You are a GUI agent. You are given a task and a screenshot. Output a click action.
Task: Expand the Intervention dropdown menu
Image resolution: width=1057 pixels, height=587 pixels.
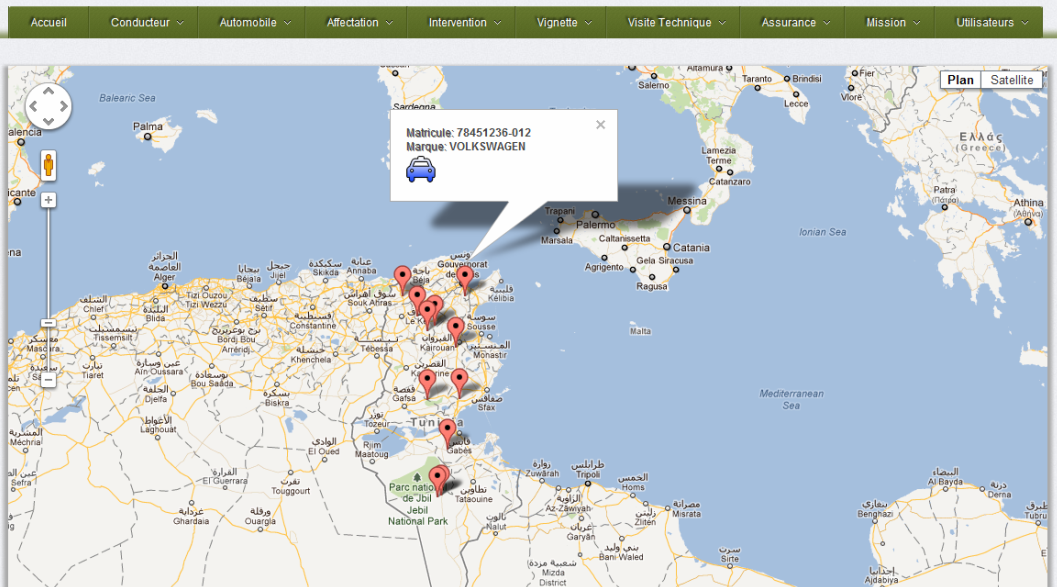(464, 22)
